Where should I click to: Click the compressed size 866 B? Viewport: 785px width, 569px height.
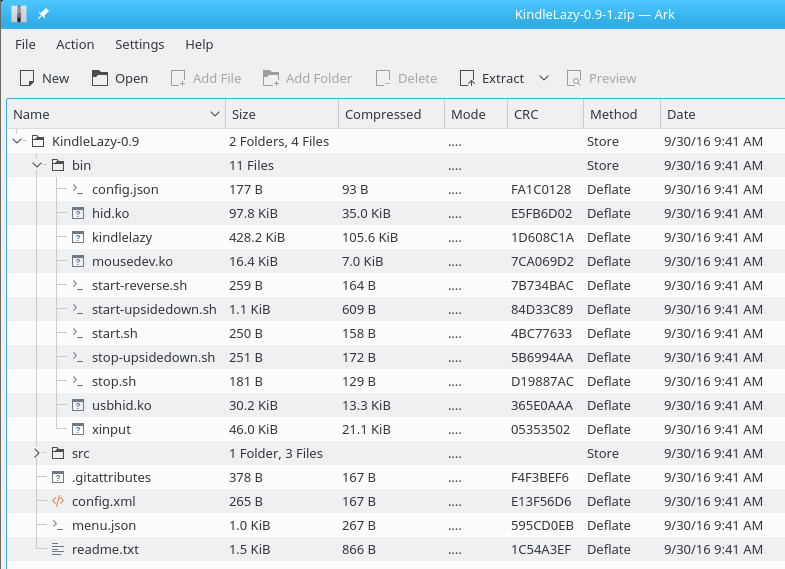[x=358, y=549]
